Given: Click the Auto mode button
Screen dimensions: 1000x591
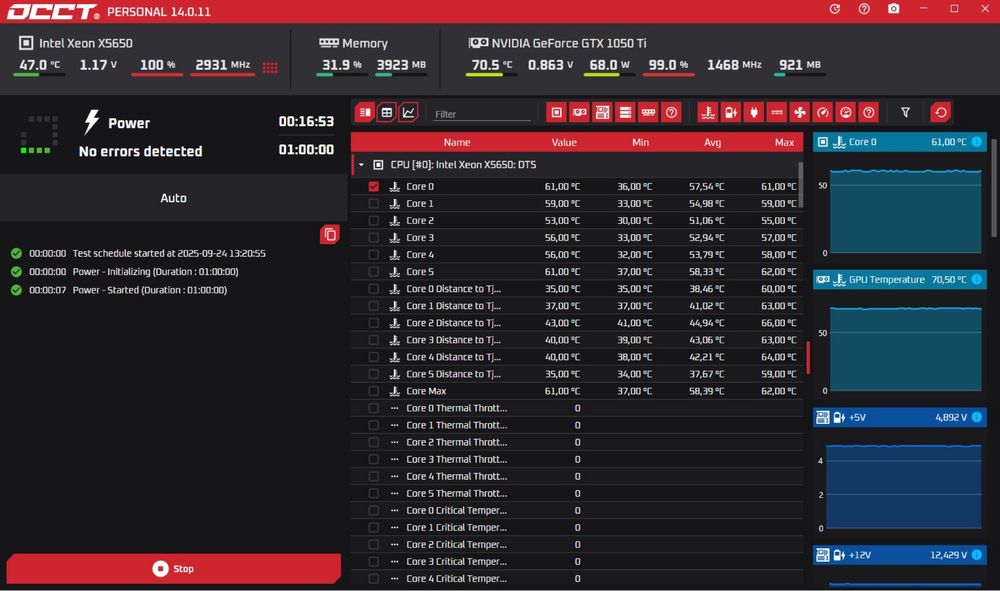Looking at the screenshot, I should (x=173, y=198).
